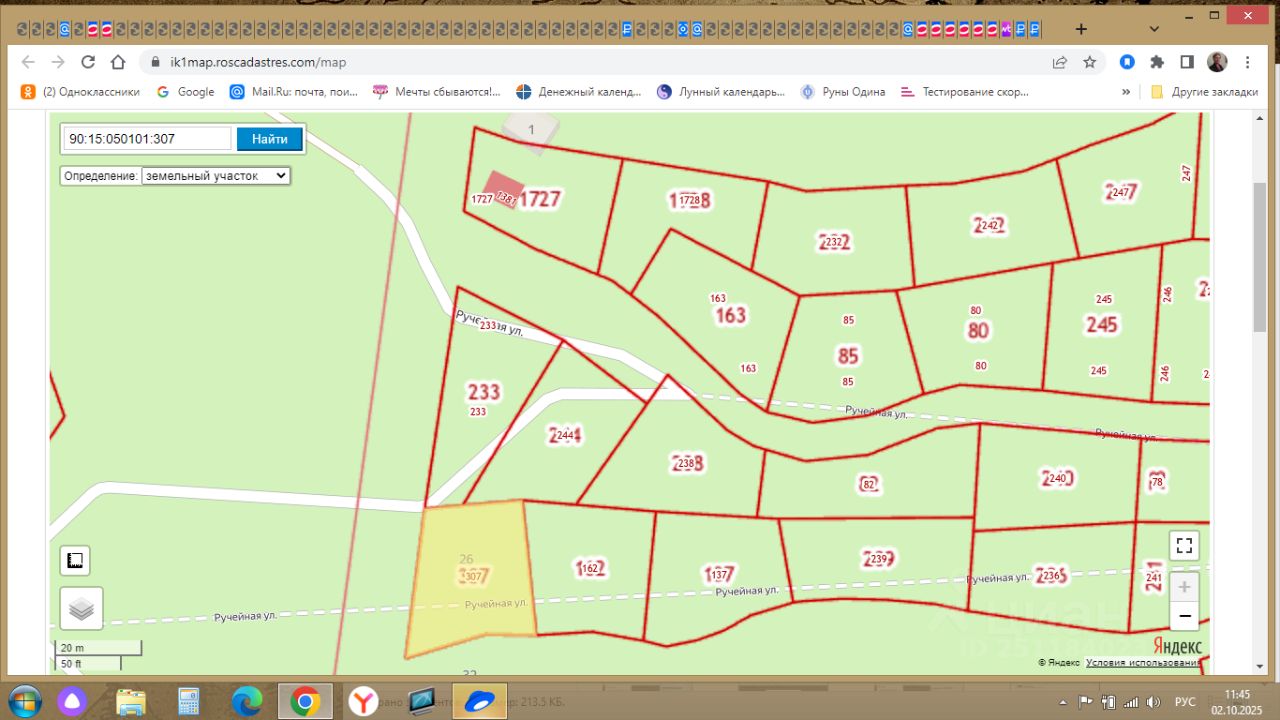Click the cadastral number search field
Image resolution: width=1280 pixels, height=720 pixels.
tap(147, 139)
